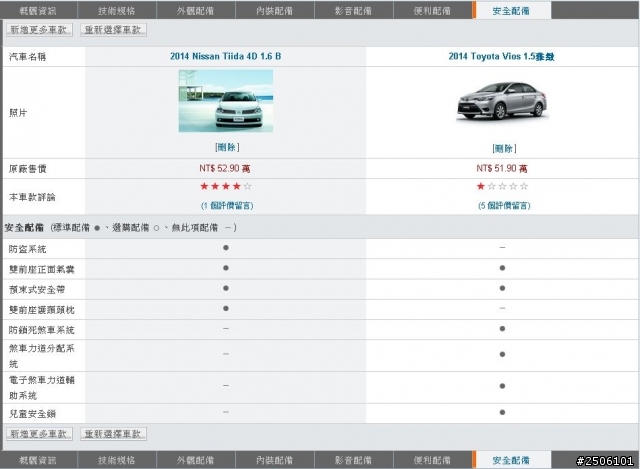Select the bottom 便利配備 tab

pyautogui.click(x=432, y=460)
